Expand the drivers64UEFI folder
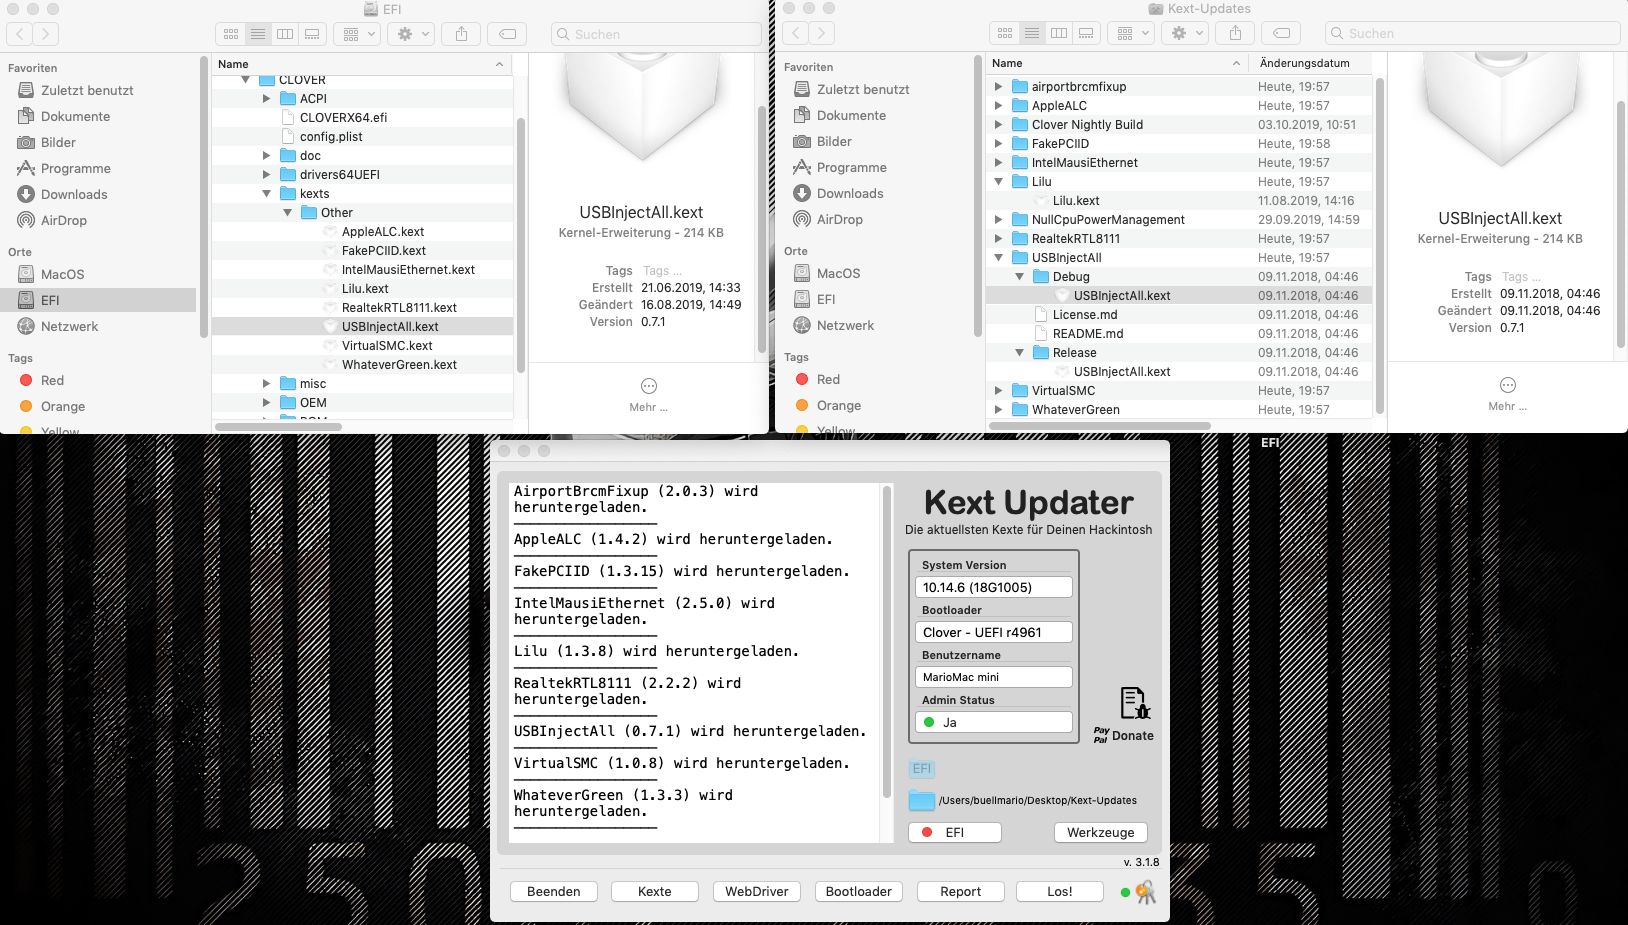 pos(266,175)
